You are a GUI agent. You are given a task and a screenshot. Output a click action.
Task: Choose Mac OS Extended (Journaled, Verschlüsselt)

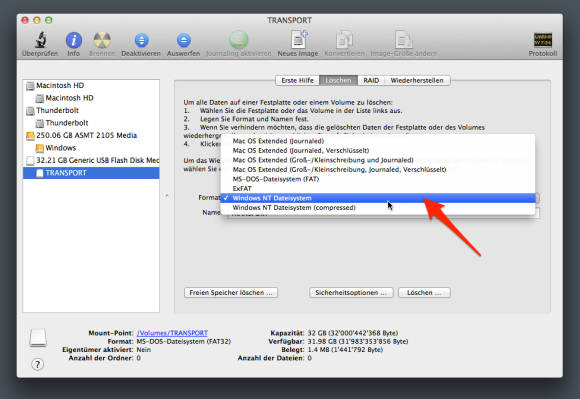coord(378,151)
